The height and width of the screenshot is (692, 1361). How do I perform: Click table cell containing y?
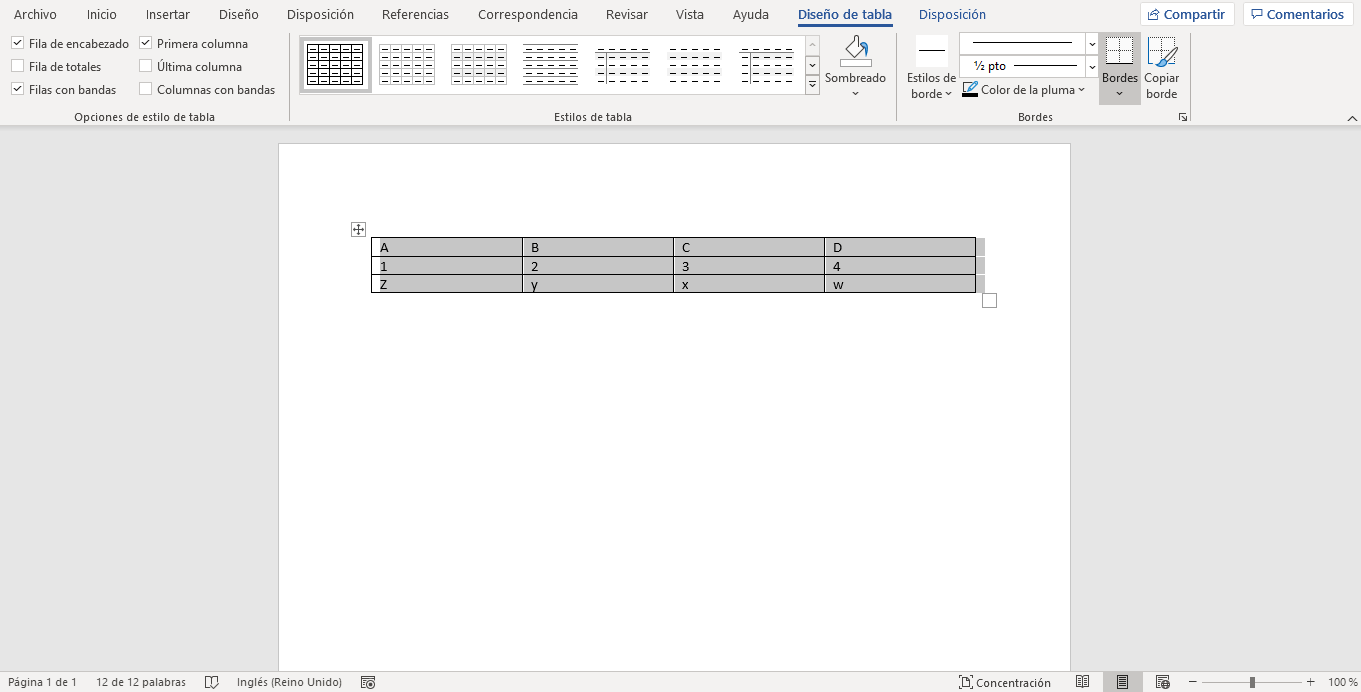[x=598, y=285]
